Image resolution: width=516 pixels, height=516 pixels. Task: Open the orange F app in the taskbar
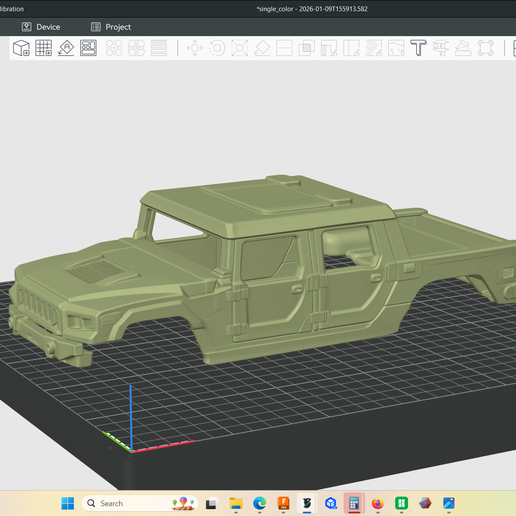click(283, 503)
